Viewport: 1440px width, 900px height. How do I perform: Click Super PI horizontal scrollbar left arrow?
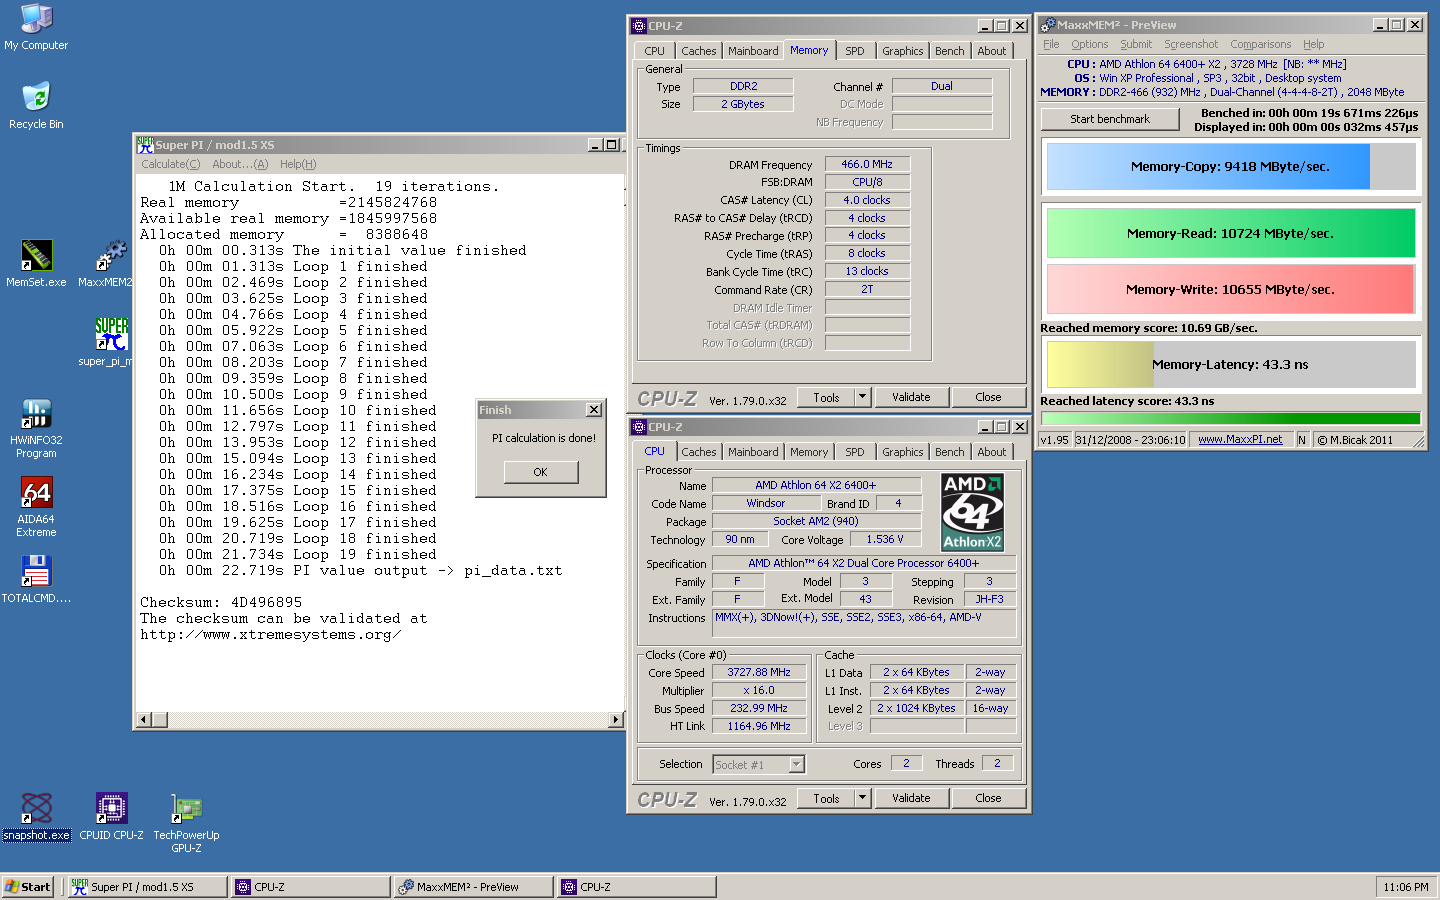tap(144, 720)
